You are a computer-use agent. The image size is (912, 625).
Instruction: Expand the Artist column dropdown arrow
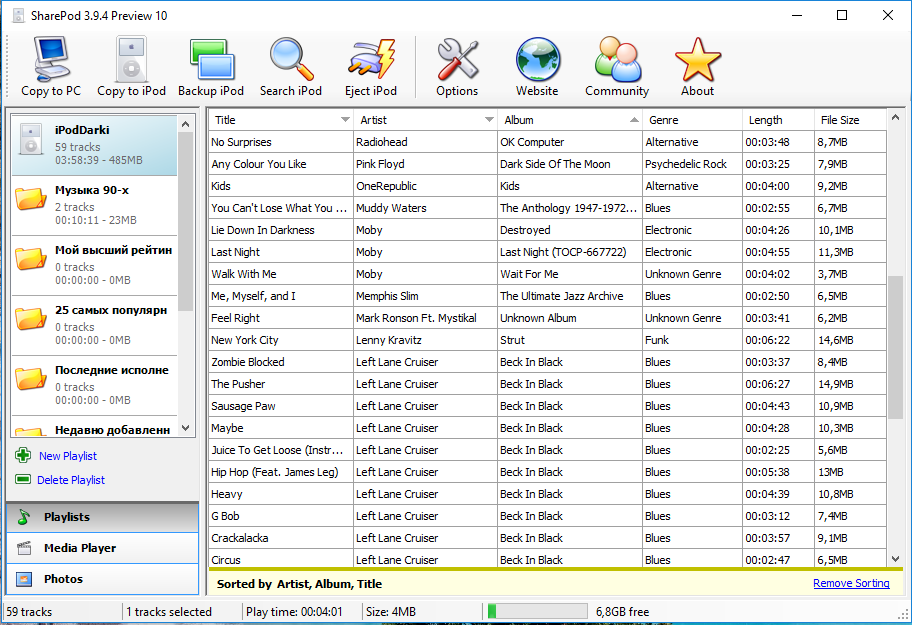[x=489, y=120]
